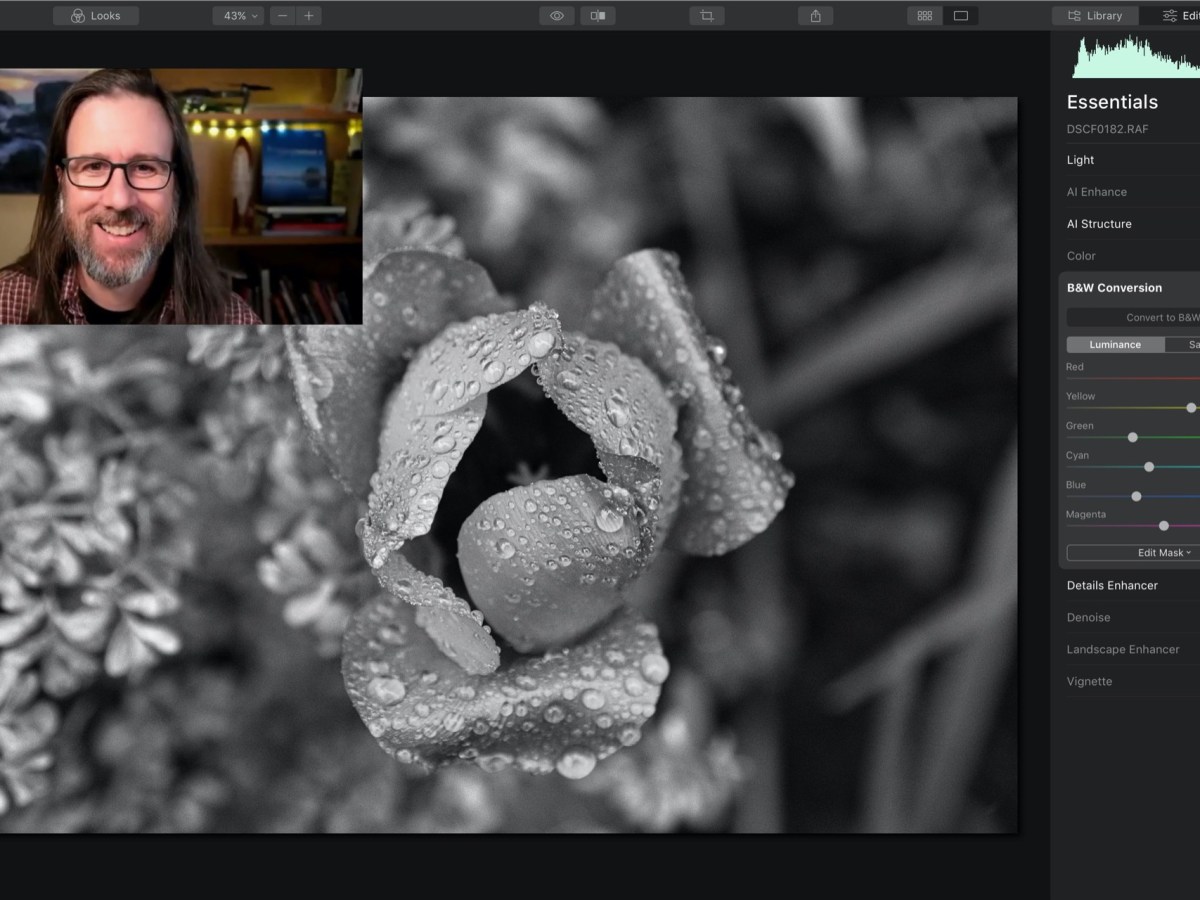
Task: Click the zoom out minus button
Action: [282, 16]
